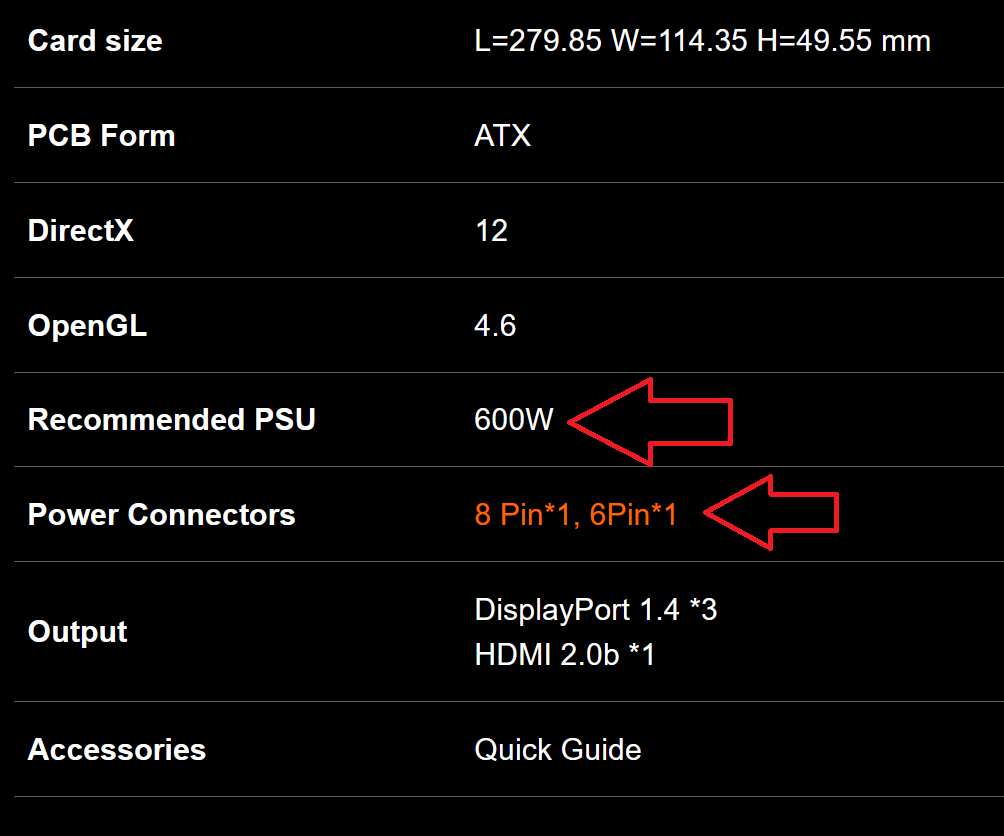Screen dimensions: 1004x836
Task: Click the DirectX label
Action: point(81,230)
